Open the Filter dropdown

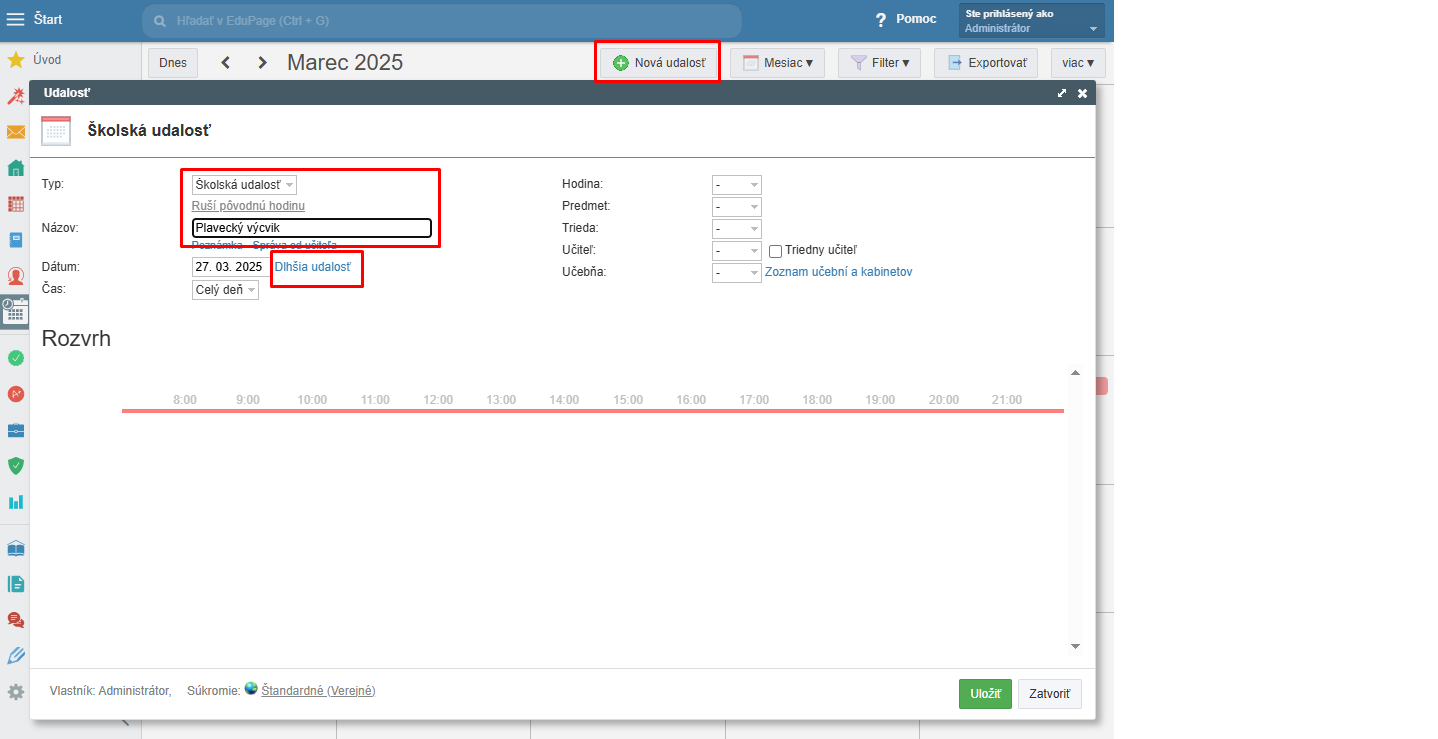(879, 63)
